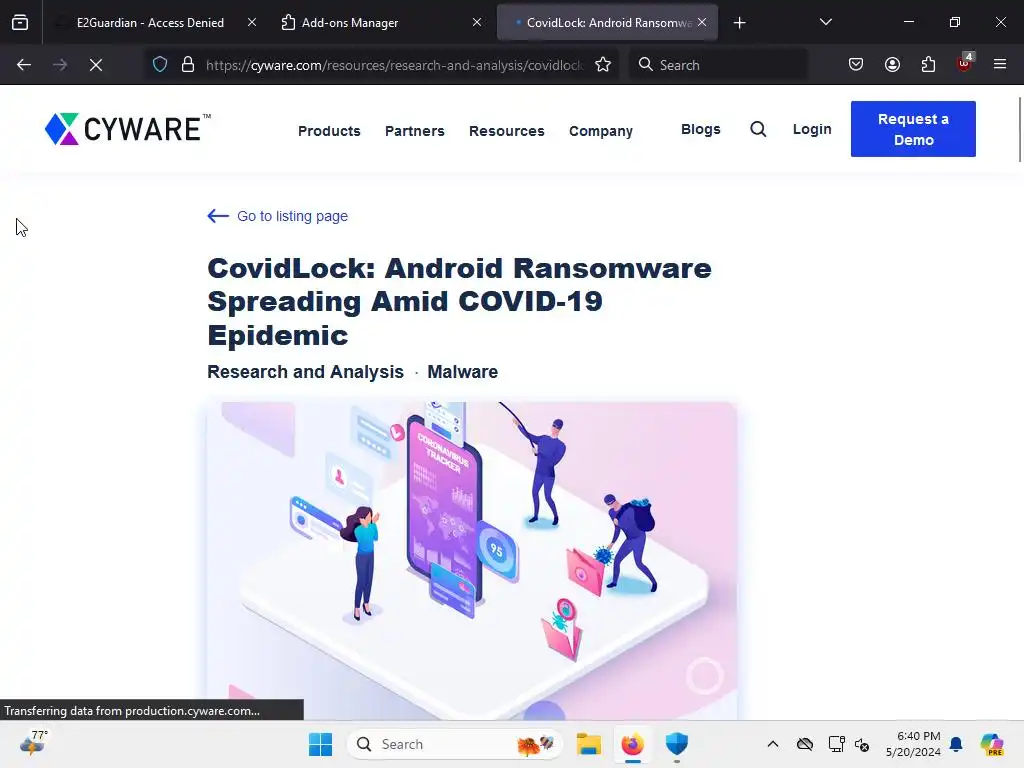Click the CovidLock article headline

(459, 302)
